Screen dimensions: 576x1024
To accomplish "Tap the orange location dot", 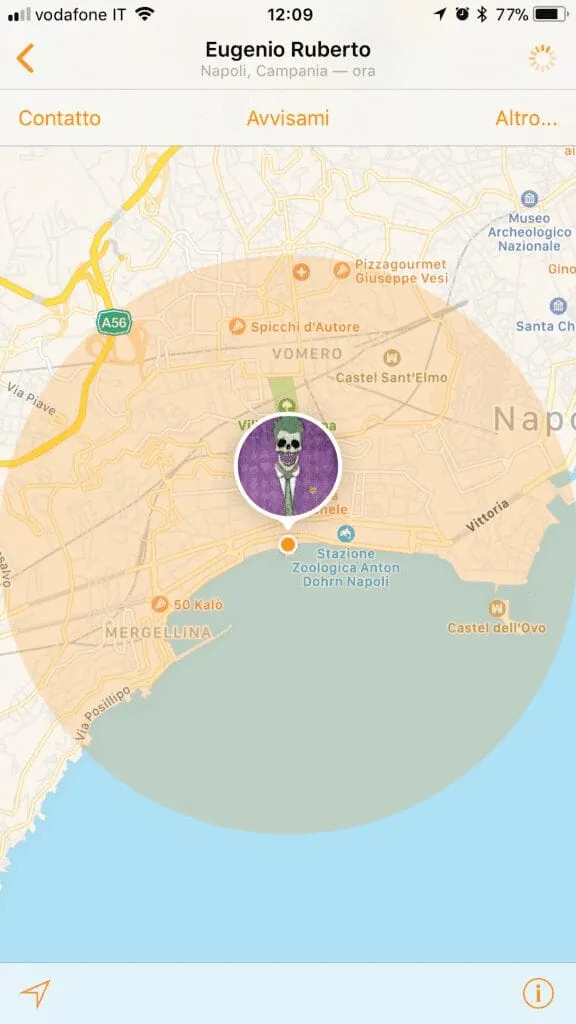I will pyautogui.click(x=287, y=545).
